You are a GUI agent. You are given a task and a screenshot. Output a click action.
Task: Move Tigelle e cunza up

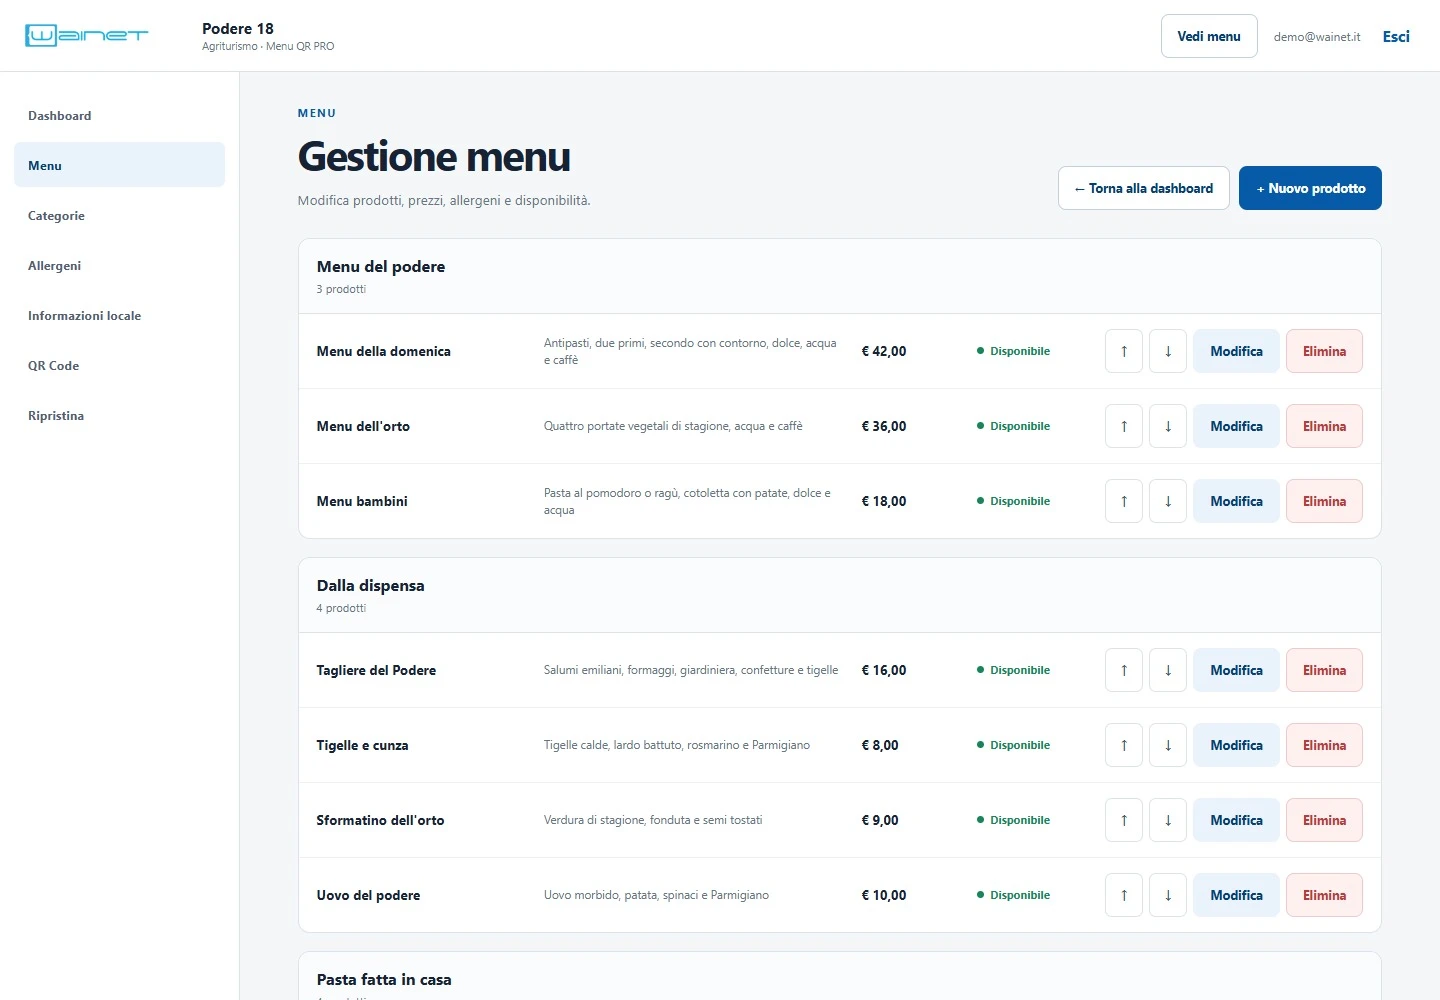point(1124,745)
